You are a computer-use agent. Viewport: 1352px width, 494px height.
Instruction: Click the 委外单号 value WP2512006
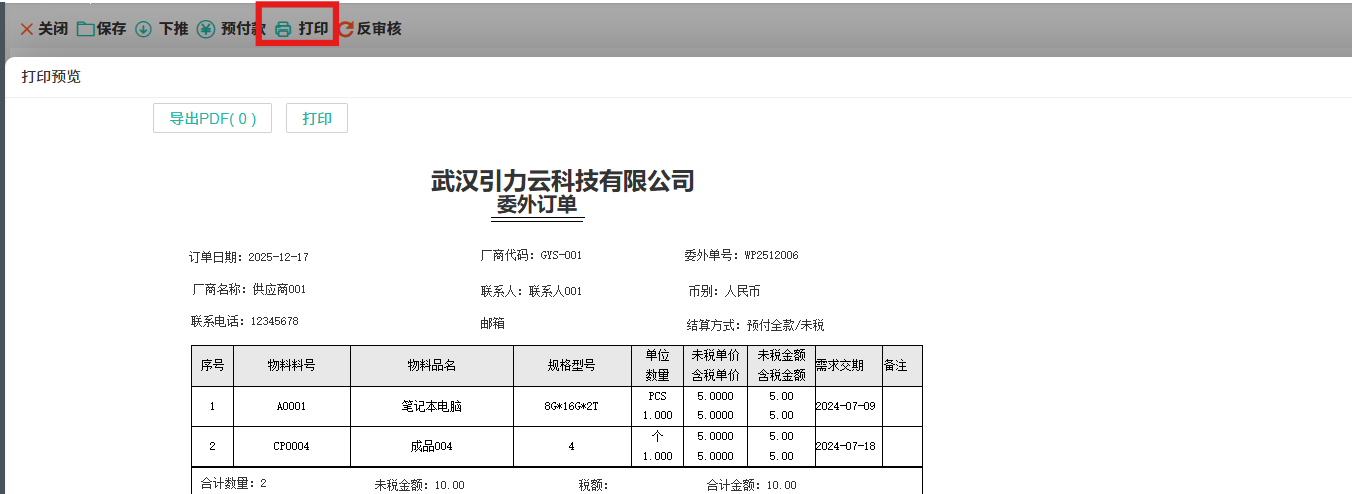771,256
